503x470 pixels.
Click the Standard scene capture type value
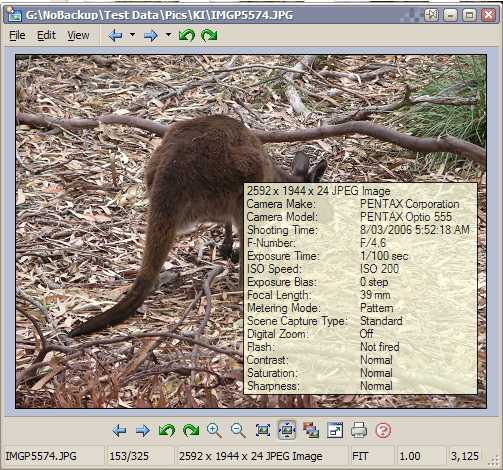click(381, 321)
